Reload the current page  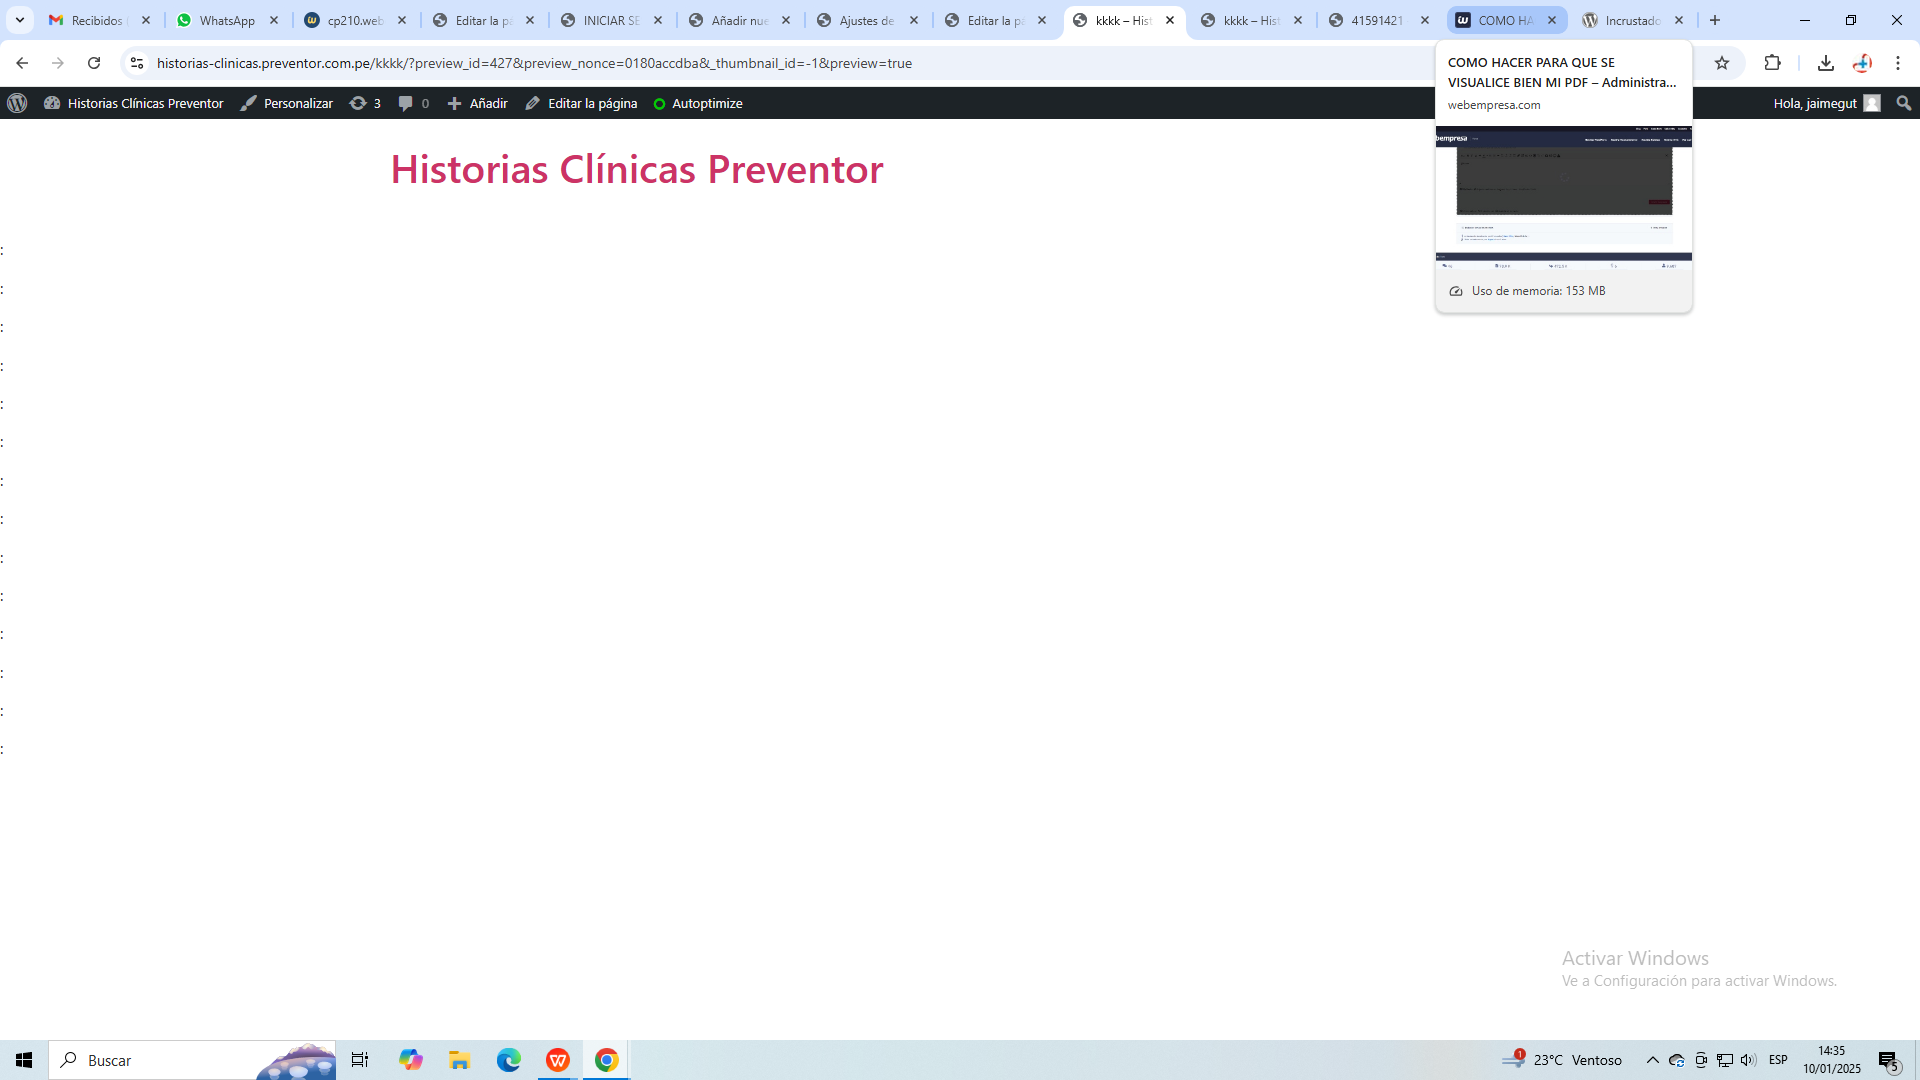click(94, 63)
